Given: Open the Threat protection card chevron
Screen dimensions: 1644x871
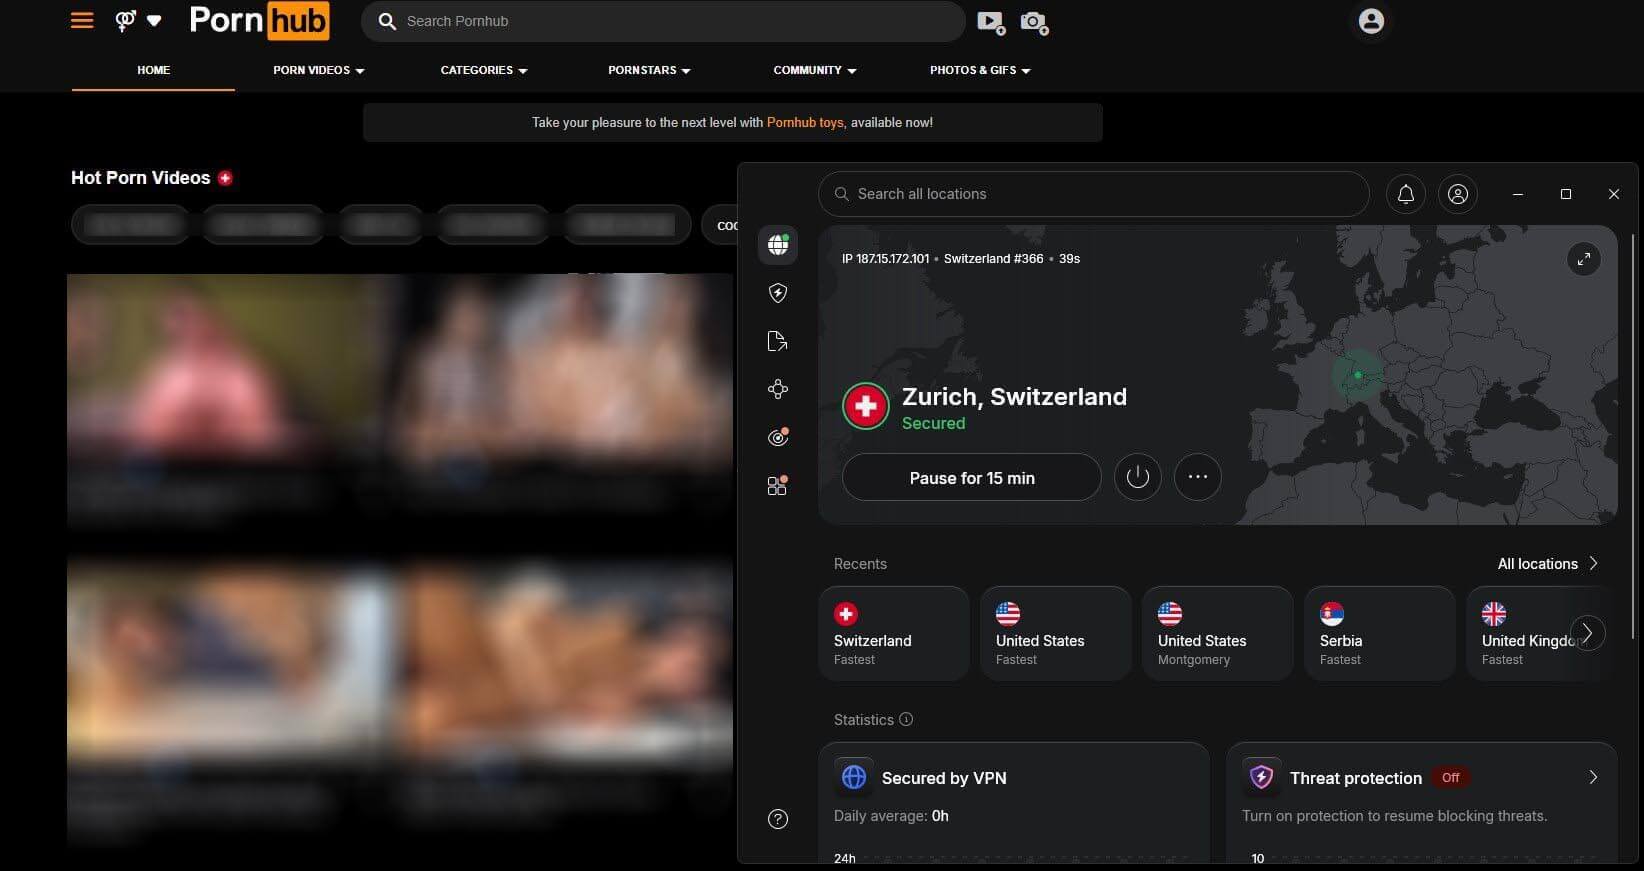Looking at the screenshot, I should [x=1593, y=777].
